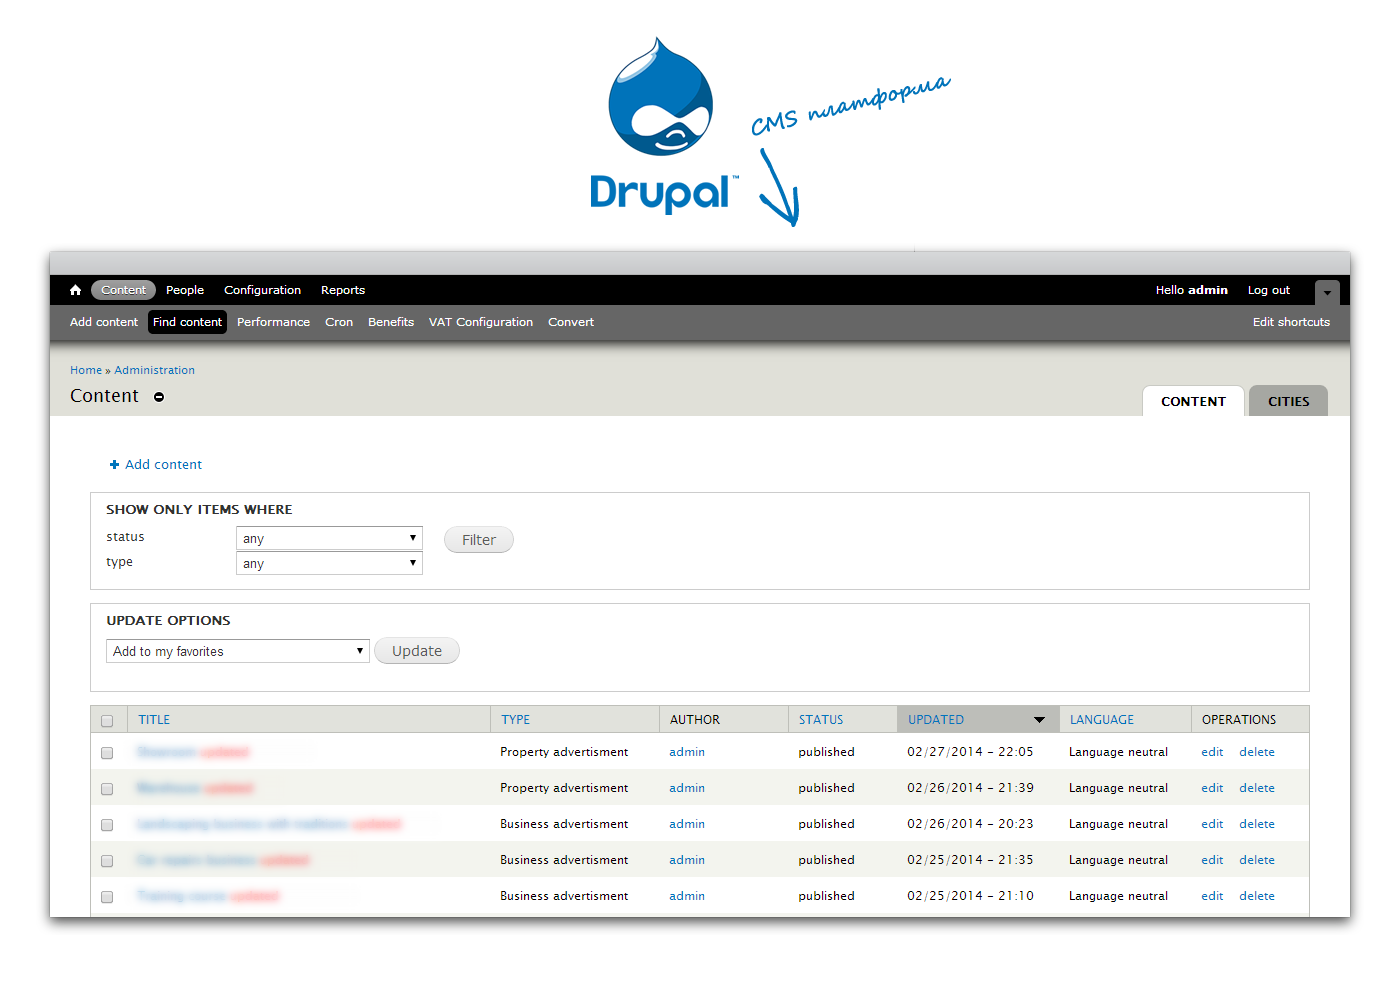Click the Add content action link
The image size is (1400, 991).
point(163,464)
